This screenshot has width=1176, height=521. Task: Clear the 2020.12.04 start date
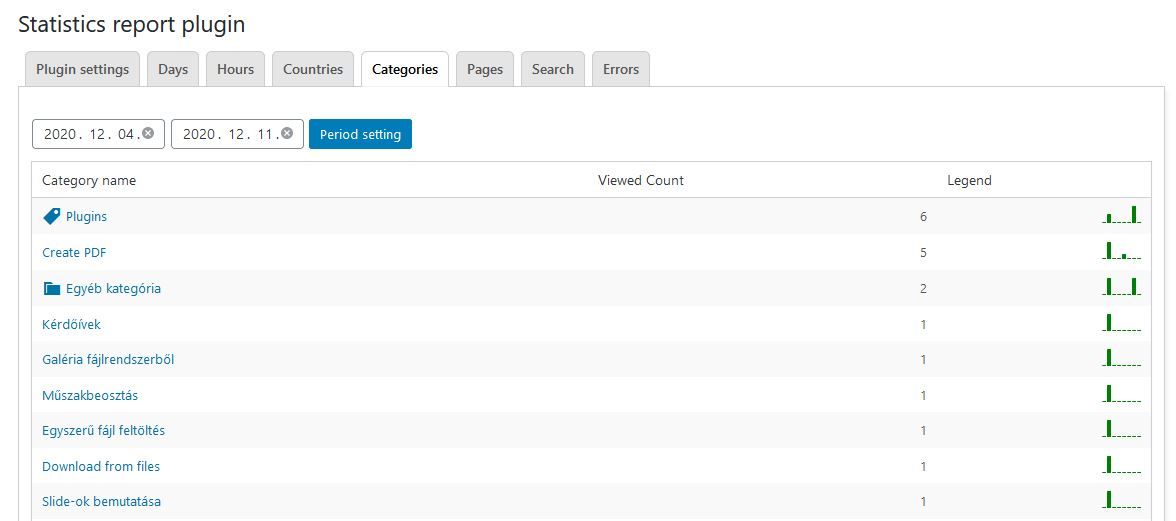pyautogui.click(x=148, y=133)
